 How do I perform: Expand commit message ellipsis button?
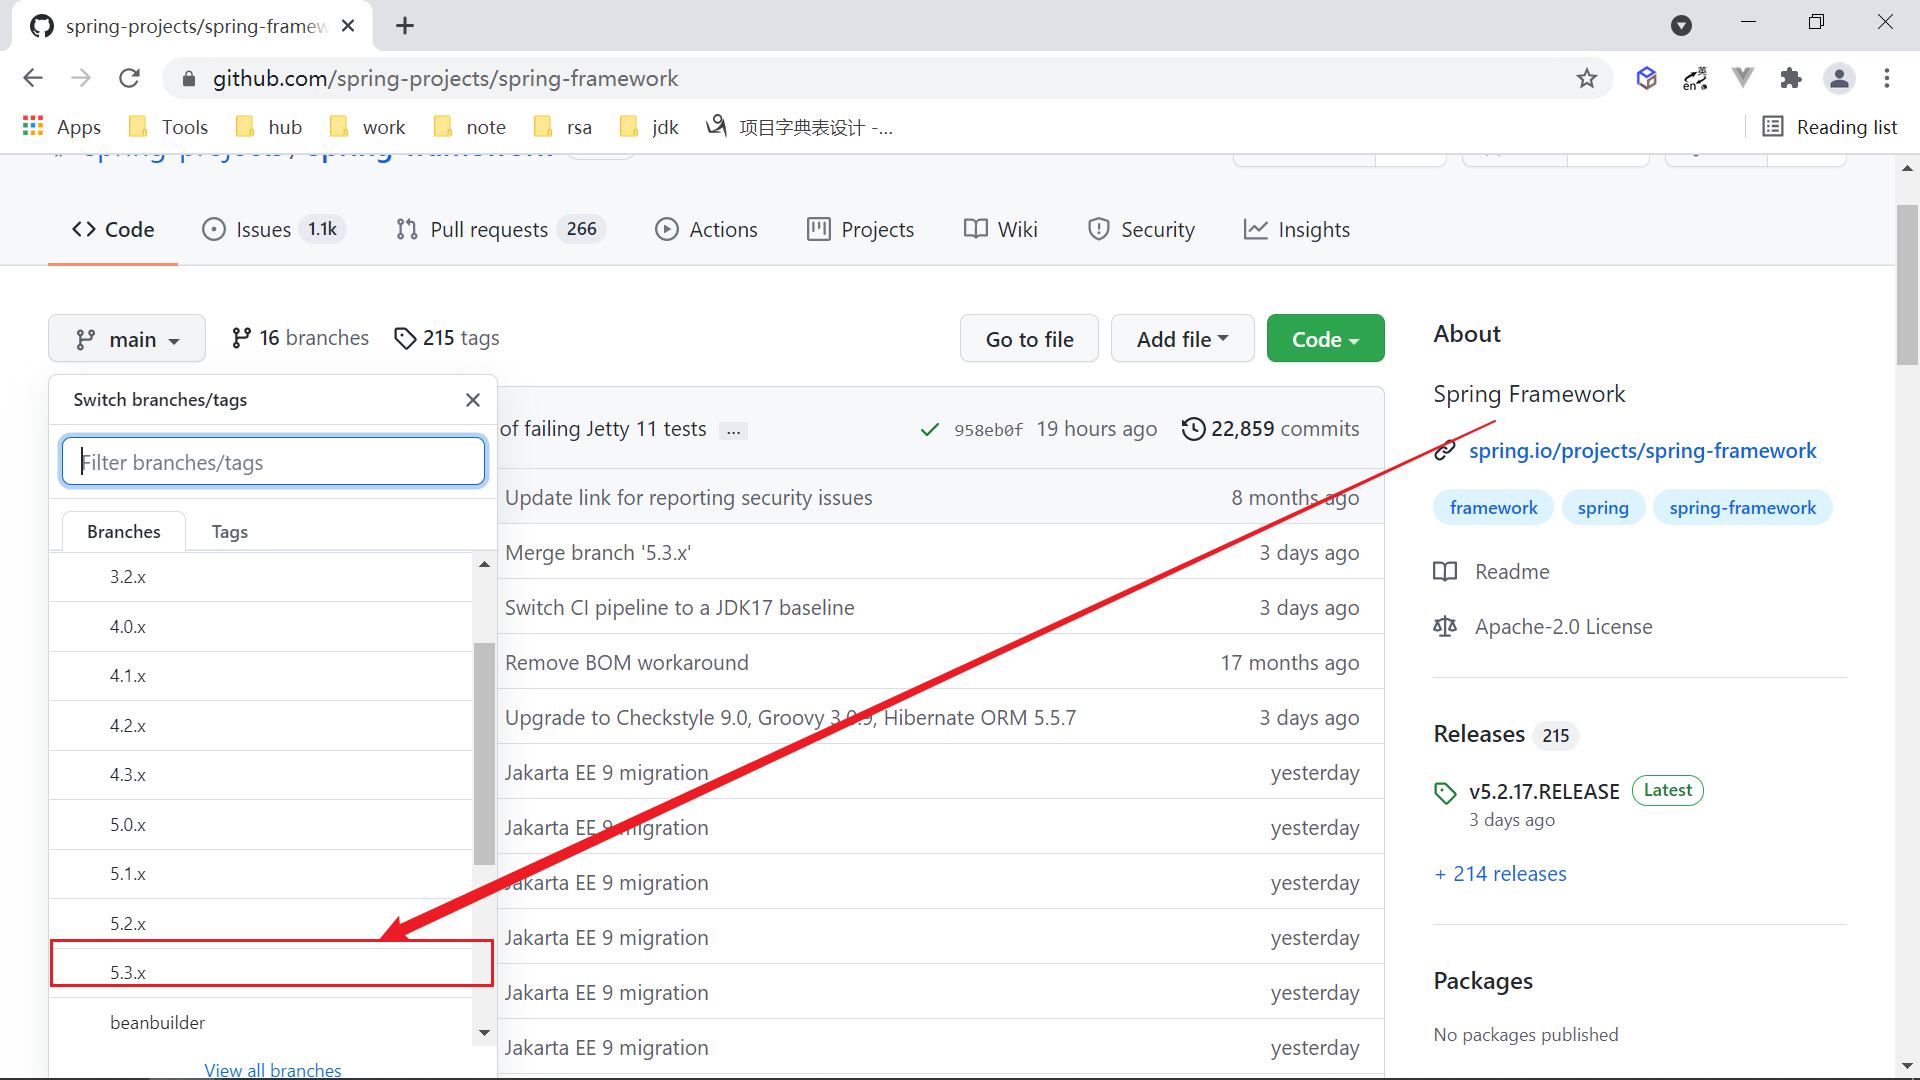coord(734,430)
